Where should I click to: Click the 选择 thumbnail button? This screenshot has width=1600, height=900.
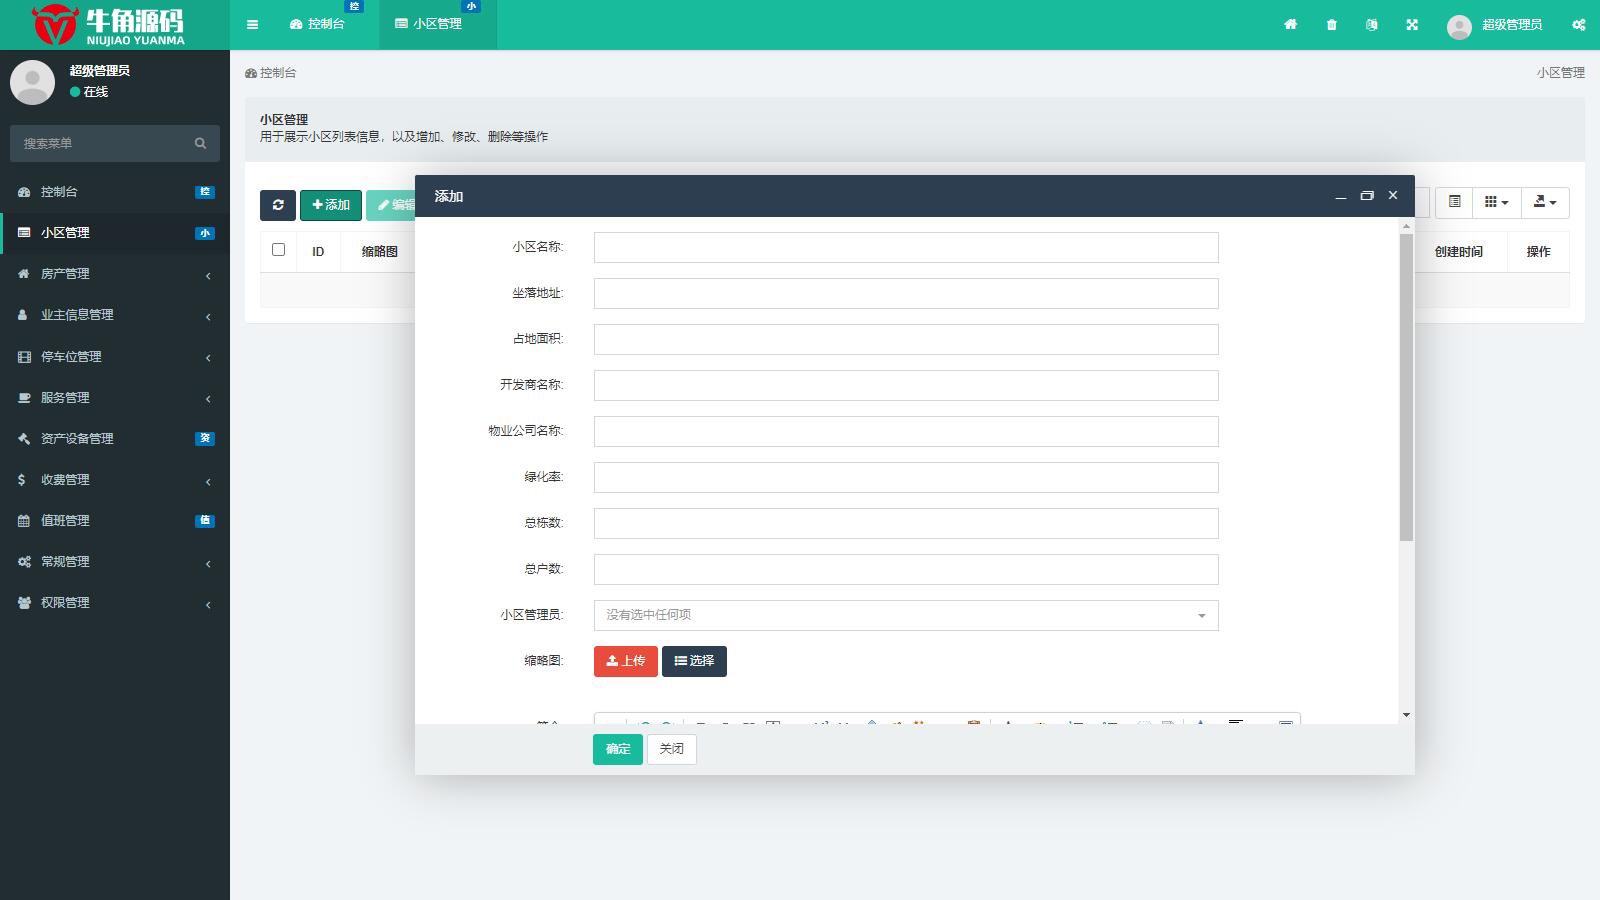pyautogui.click(x=694, y=661)
